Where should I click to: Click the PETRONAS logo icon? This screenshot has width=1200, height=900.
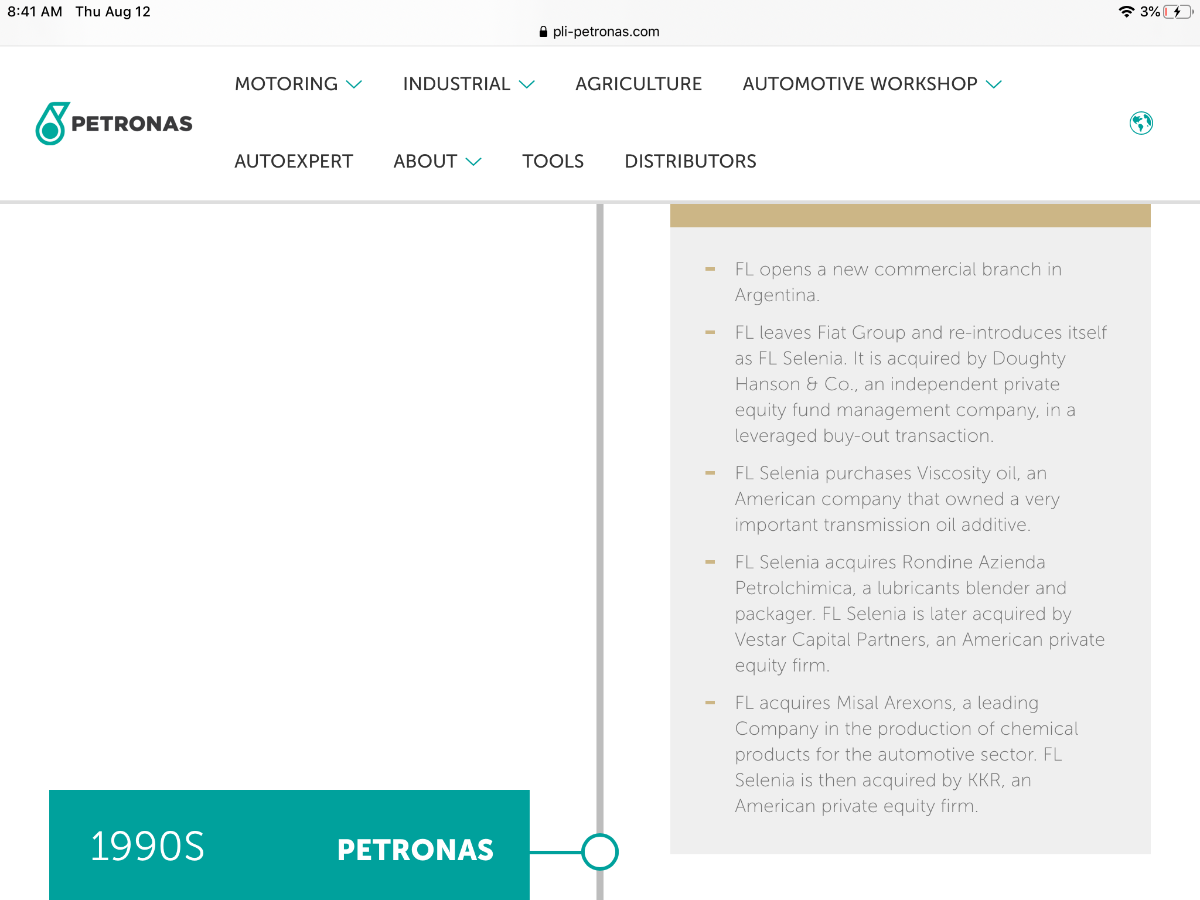[52, 123]
